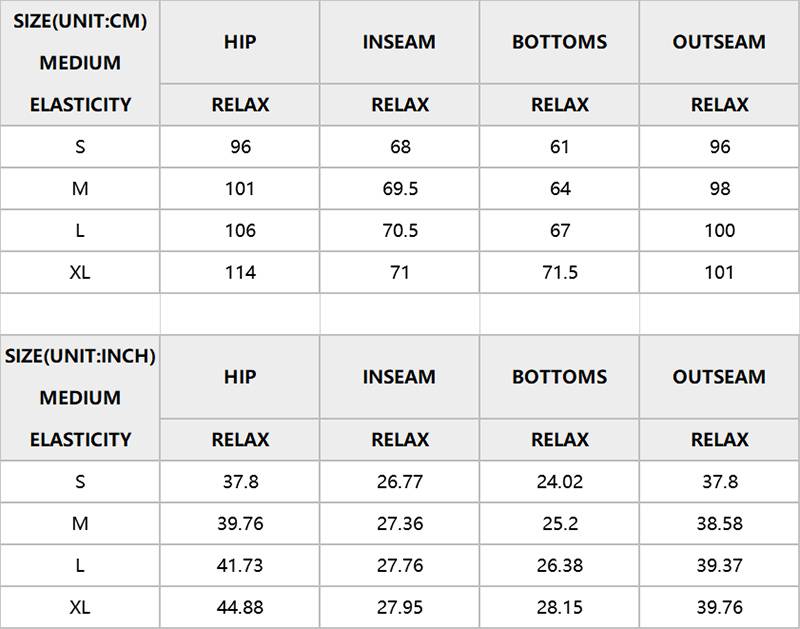This screenshot has height=629, width=800.
Task: Click the 38.58 outseam value
Action: tap(719, 523)
